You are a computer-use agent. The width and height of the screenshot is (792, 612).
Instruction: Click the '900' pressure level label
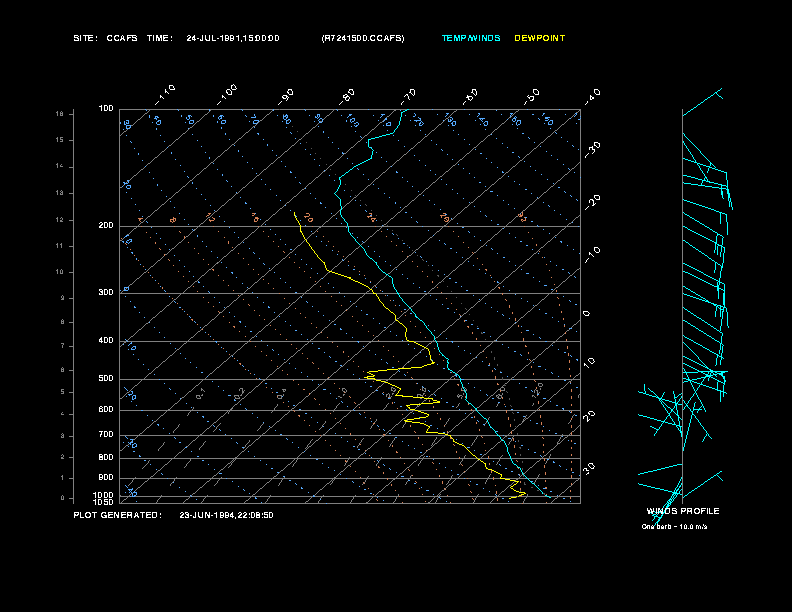(106, 478)
